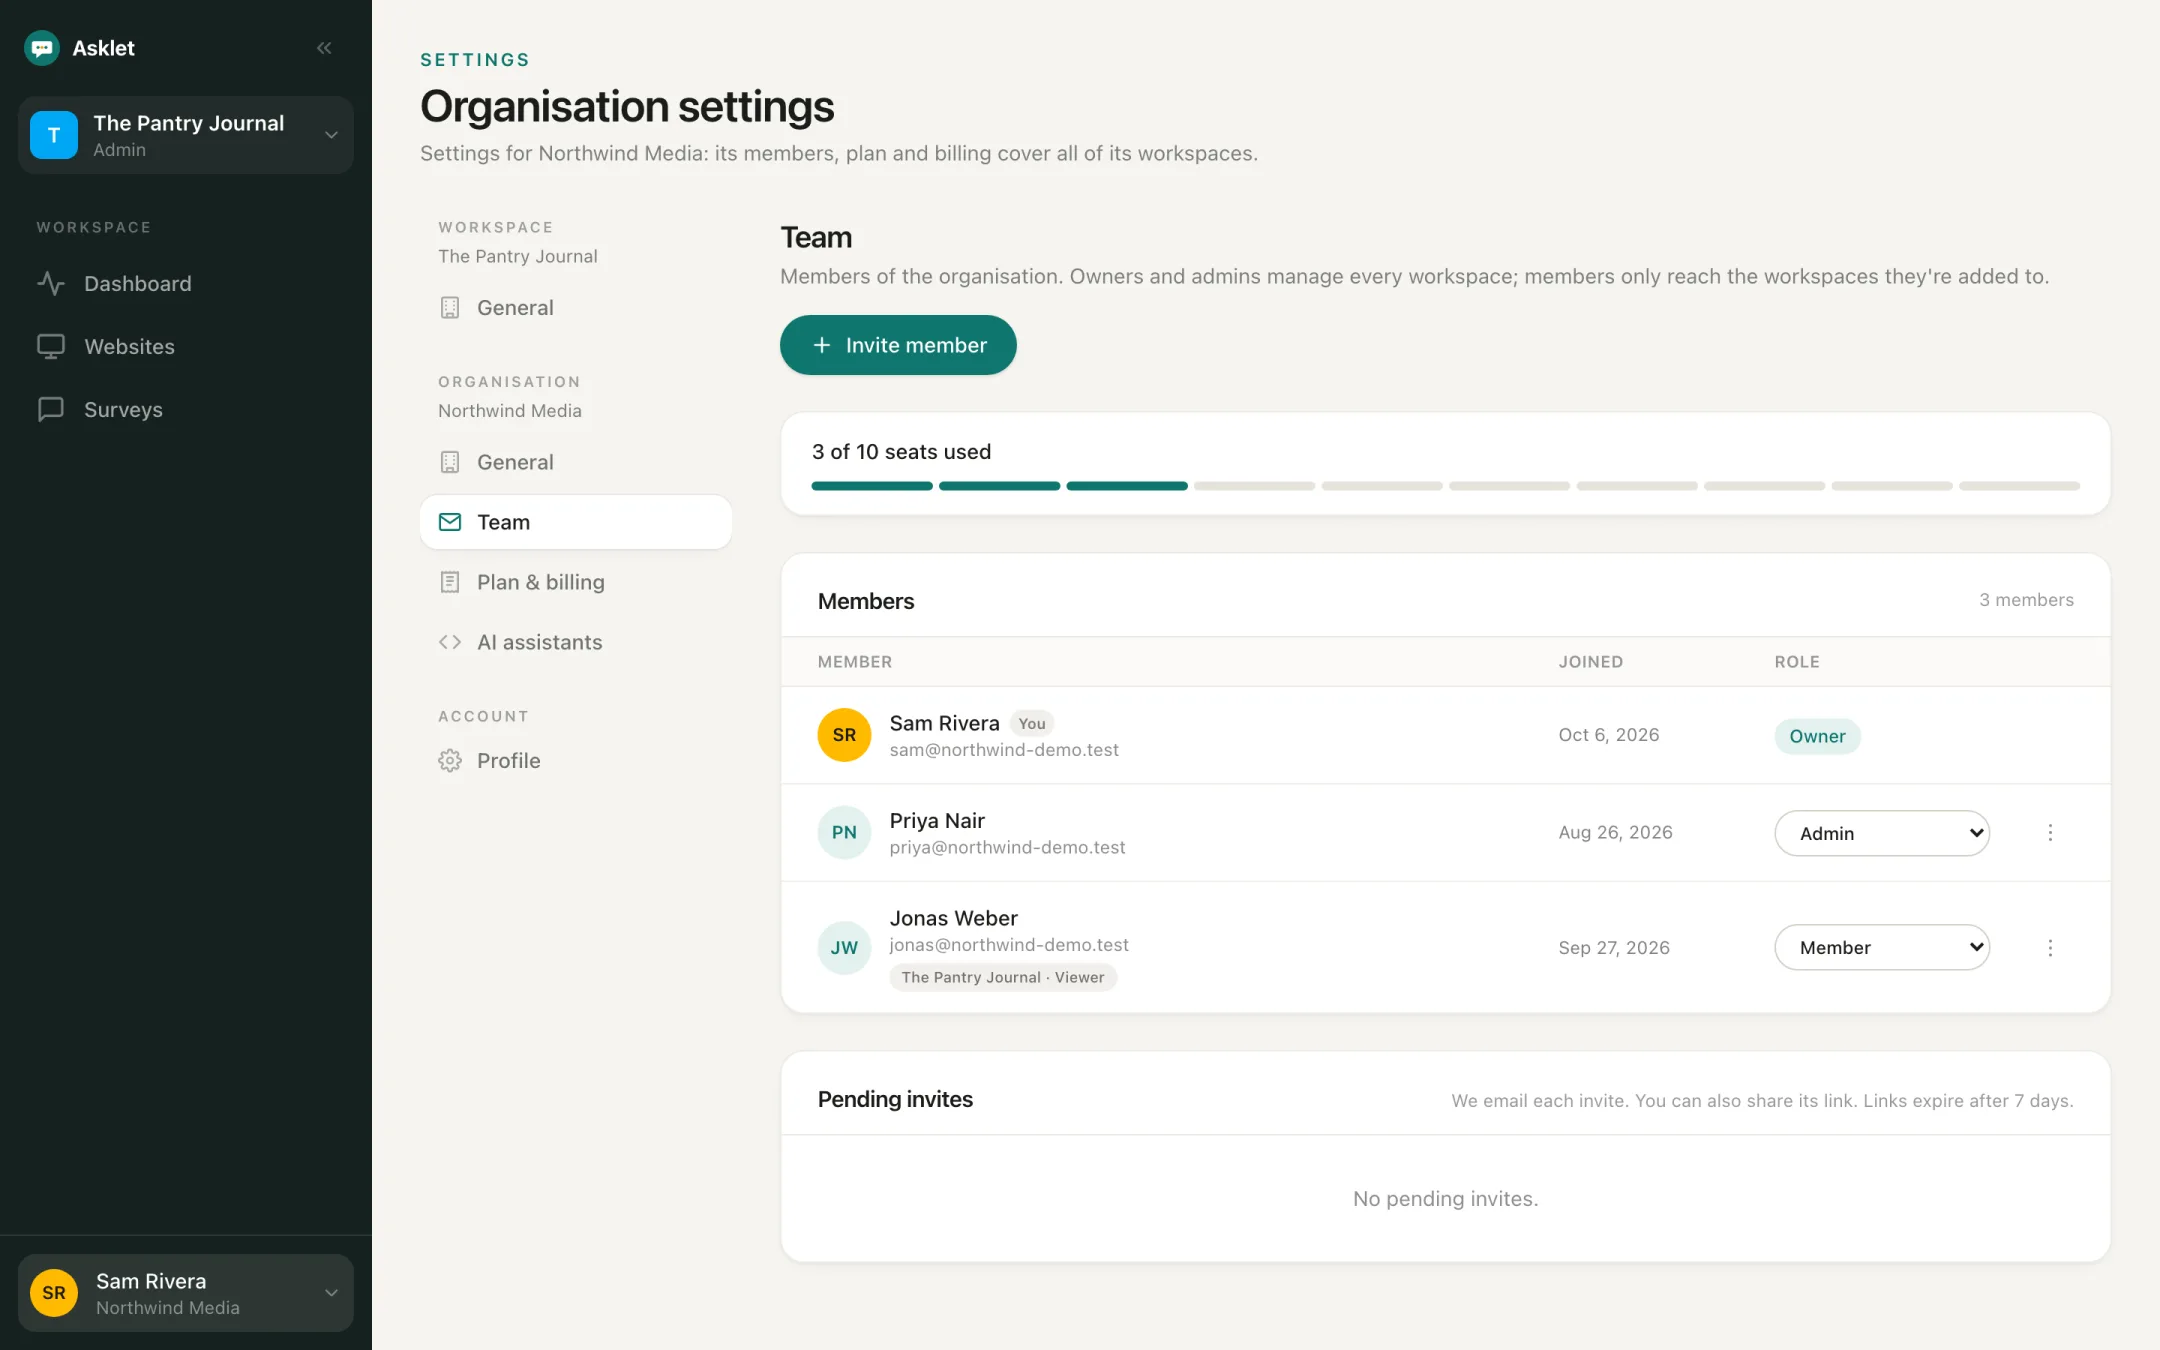
Task: Click Priya Nair's PN avatar
Action: click(x=844, y=832)
